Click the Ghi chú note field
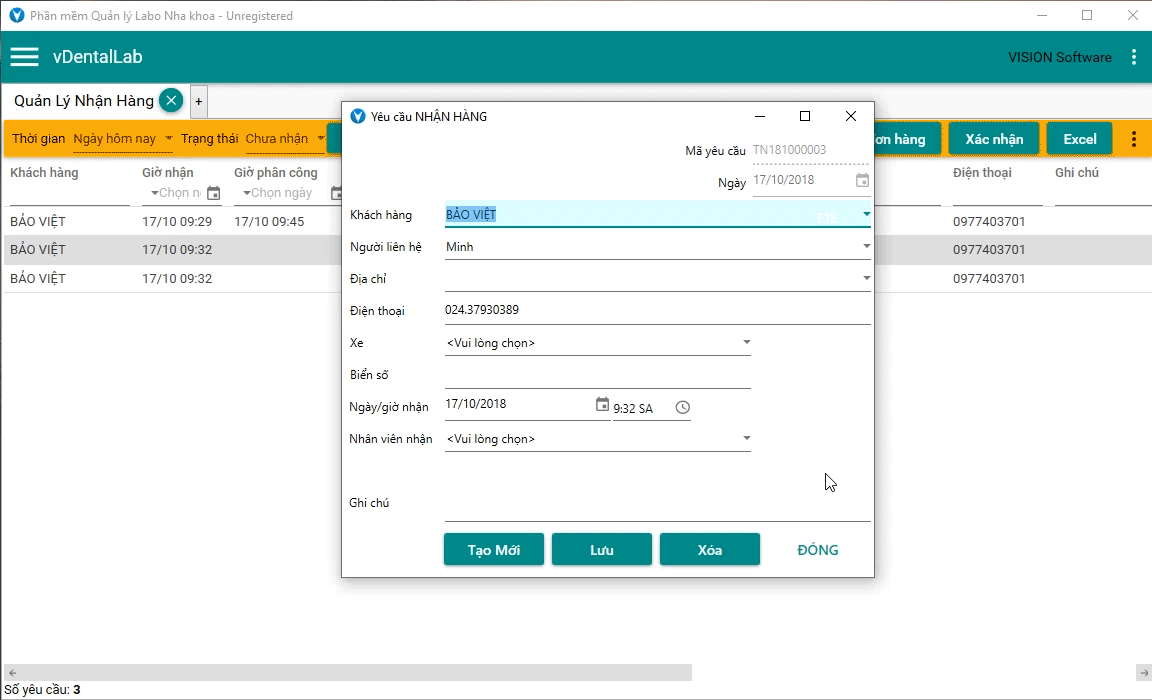Viewport: 1152px width, 700px height. 658,504
